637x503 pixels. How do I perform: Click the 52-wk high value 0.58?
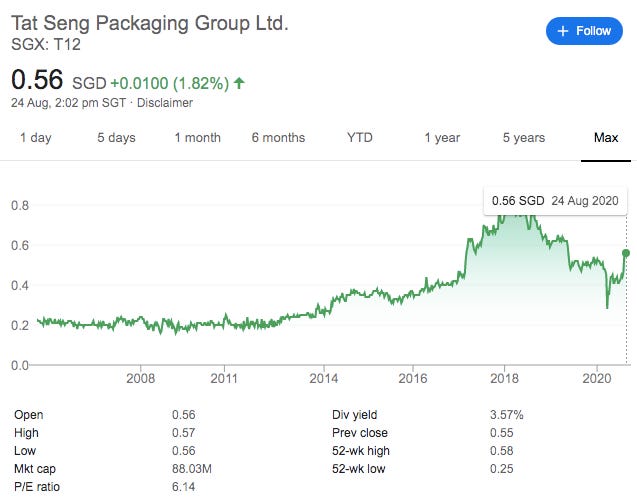[x=502, y=451]
